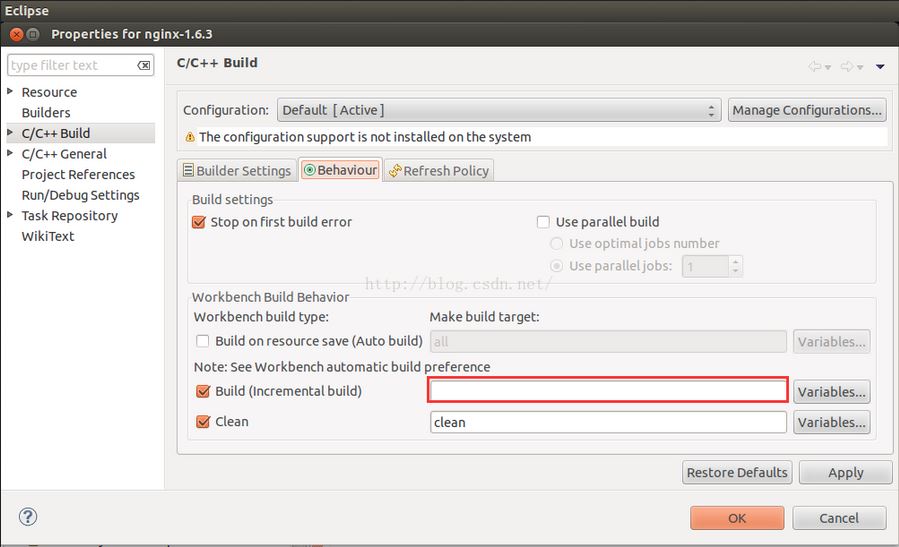Click the incremental build target input field
The height and width of the screenshot is (547, 899).
pyautogui.click(x=608, y=390)
